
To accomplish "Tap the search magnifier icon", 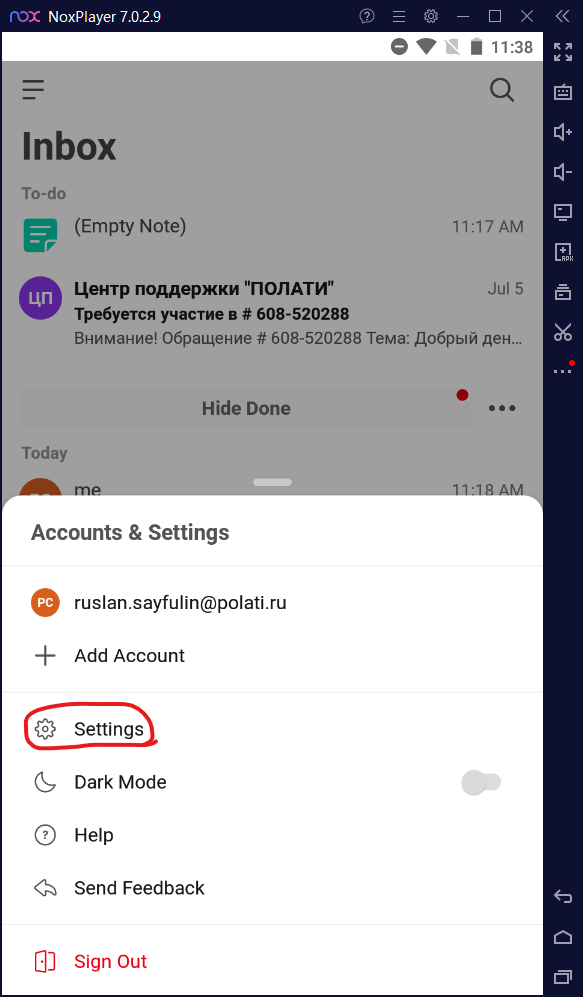I will pos(502,90).
